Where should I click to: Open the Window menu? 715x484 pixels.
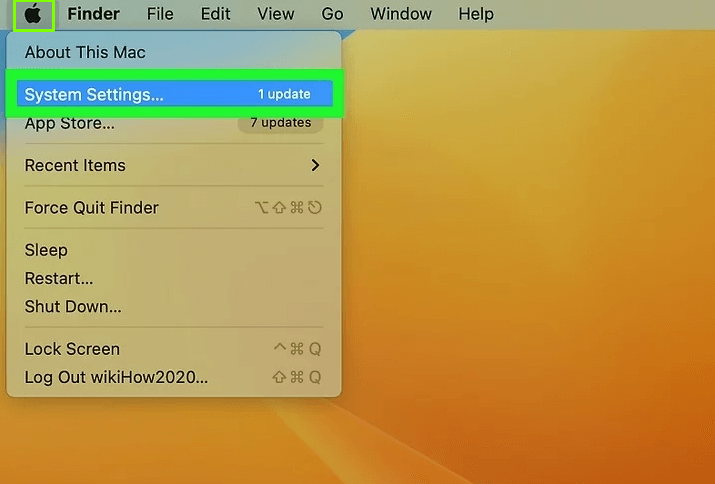[401, 14]
